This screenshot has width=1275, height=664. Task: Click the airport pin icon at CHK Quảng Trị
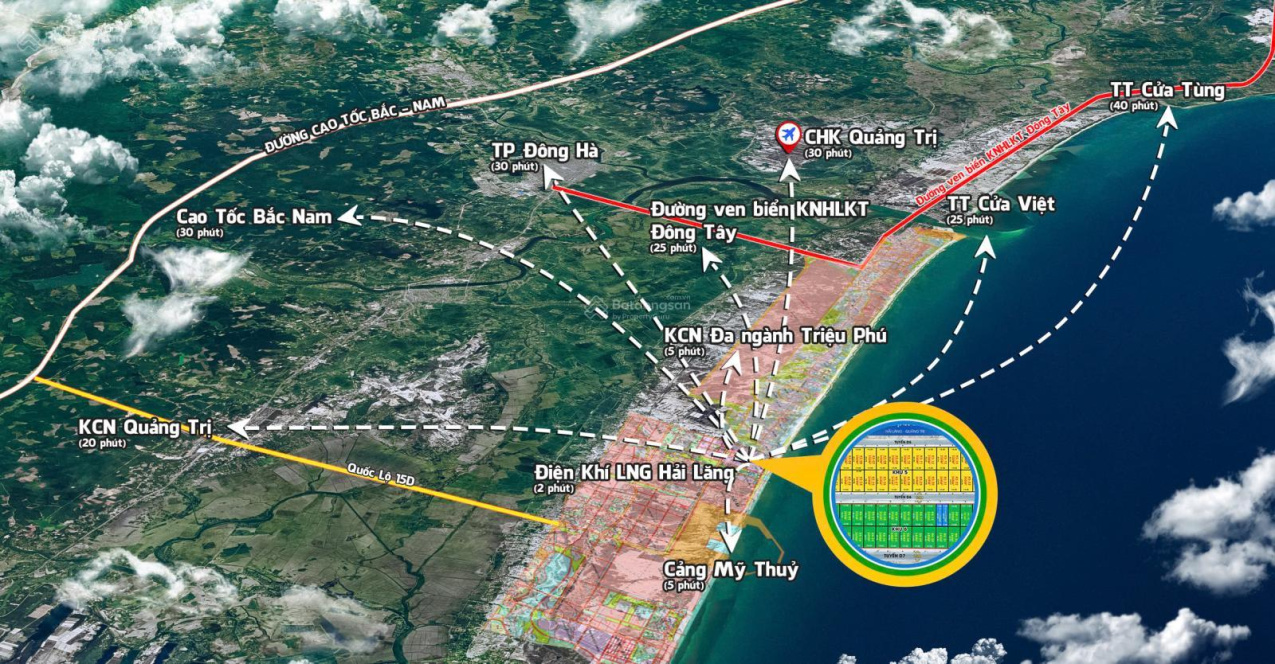click(x=788, y=137)
